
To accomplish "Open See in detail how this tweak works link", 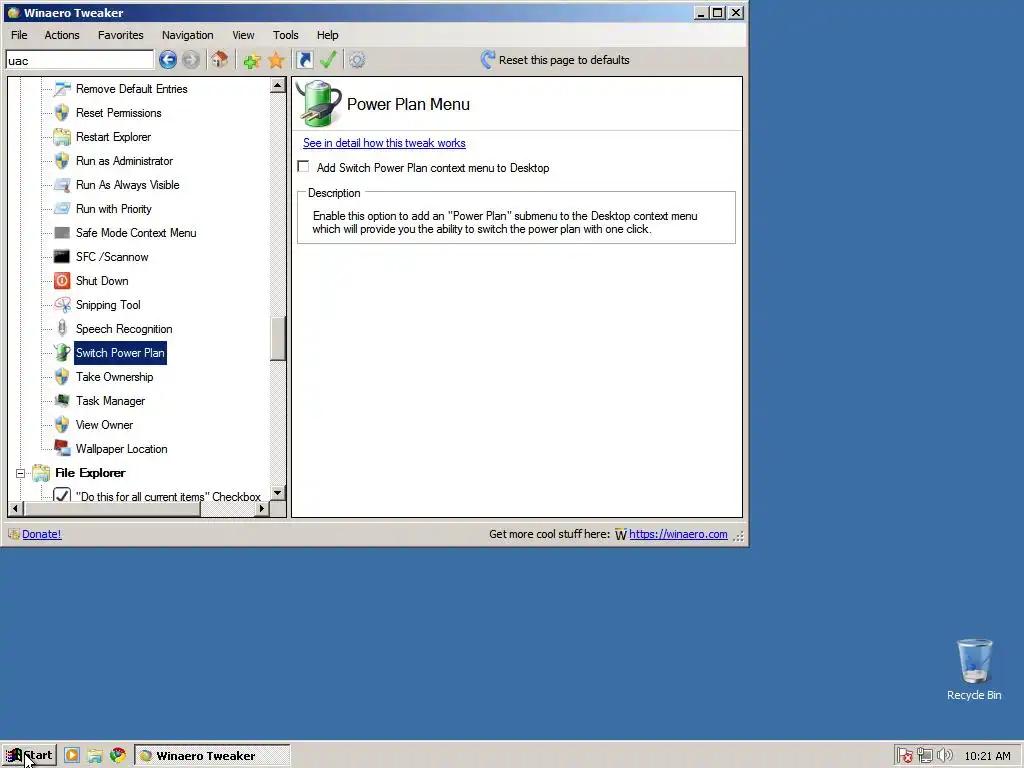I will tap(384, 143).
